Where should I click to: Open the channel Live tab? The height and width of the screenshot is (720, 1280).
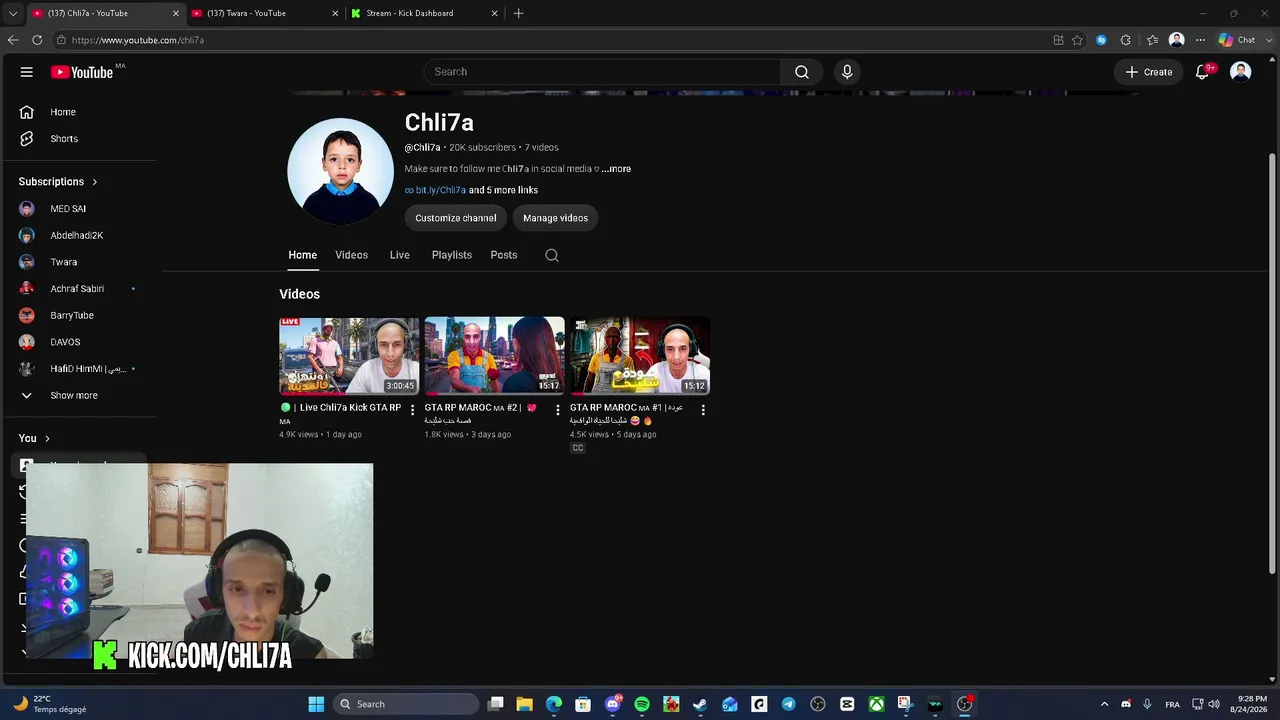pos(400,255)
